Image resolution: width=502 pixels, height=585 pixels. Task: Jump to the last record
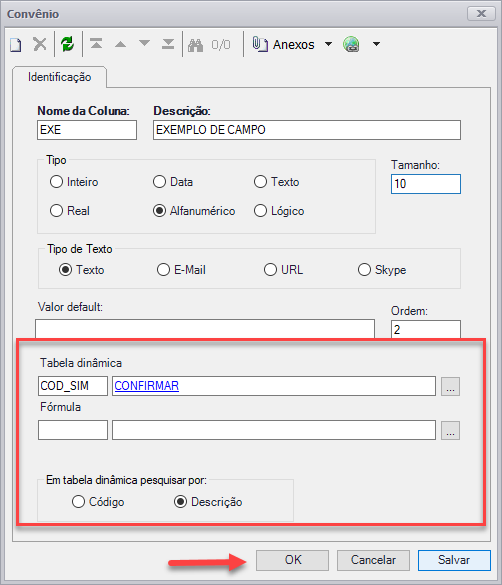[x=168, y=44]
